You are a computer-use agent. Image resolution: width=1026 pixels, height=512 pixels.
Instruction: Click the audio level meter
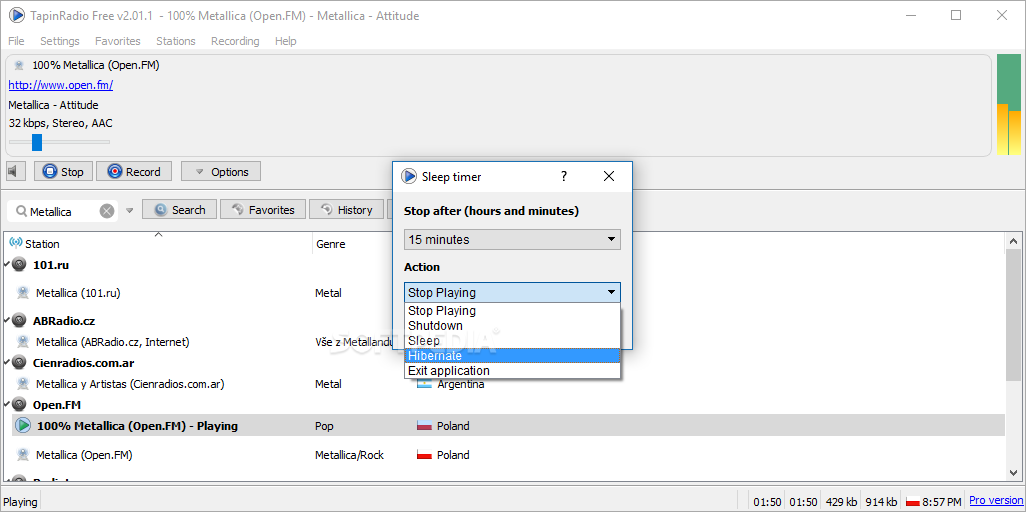1008,105
